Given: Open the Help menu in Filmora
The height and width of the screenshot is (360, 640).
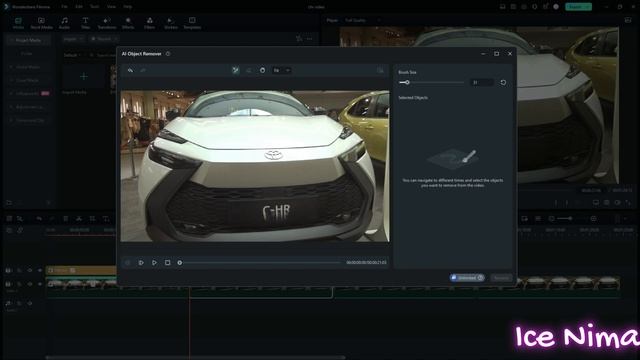Looking at the screenshot, I should tap(128, 7).
